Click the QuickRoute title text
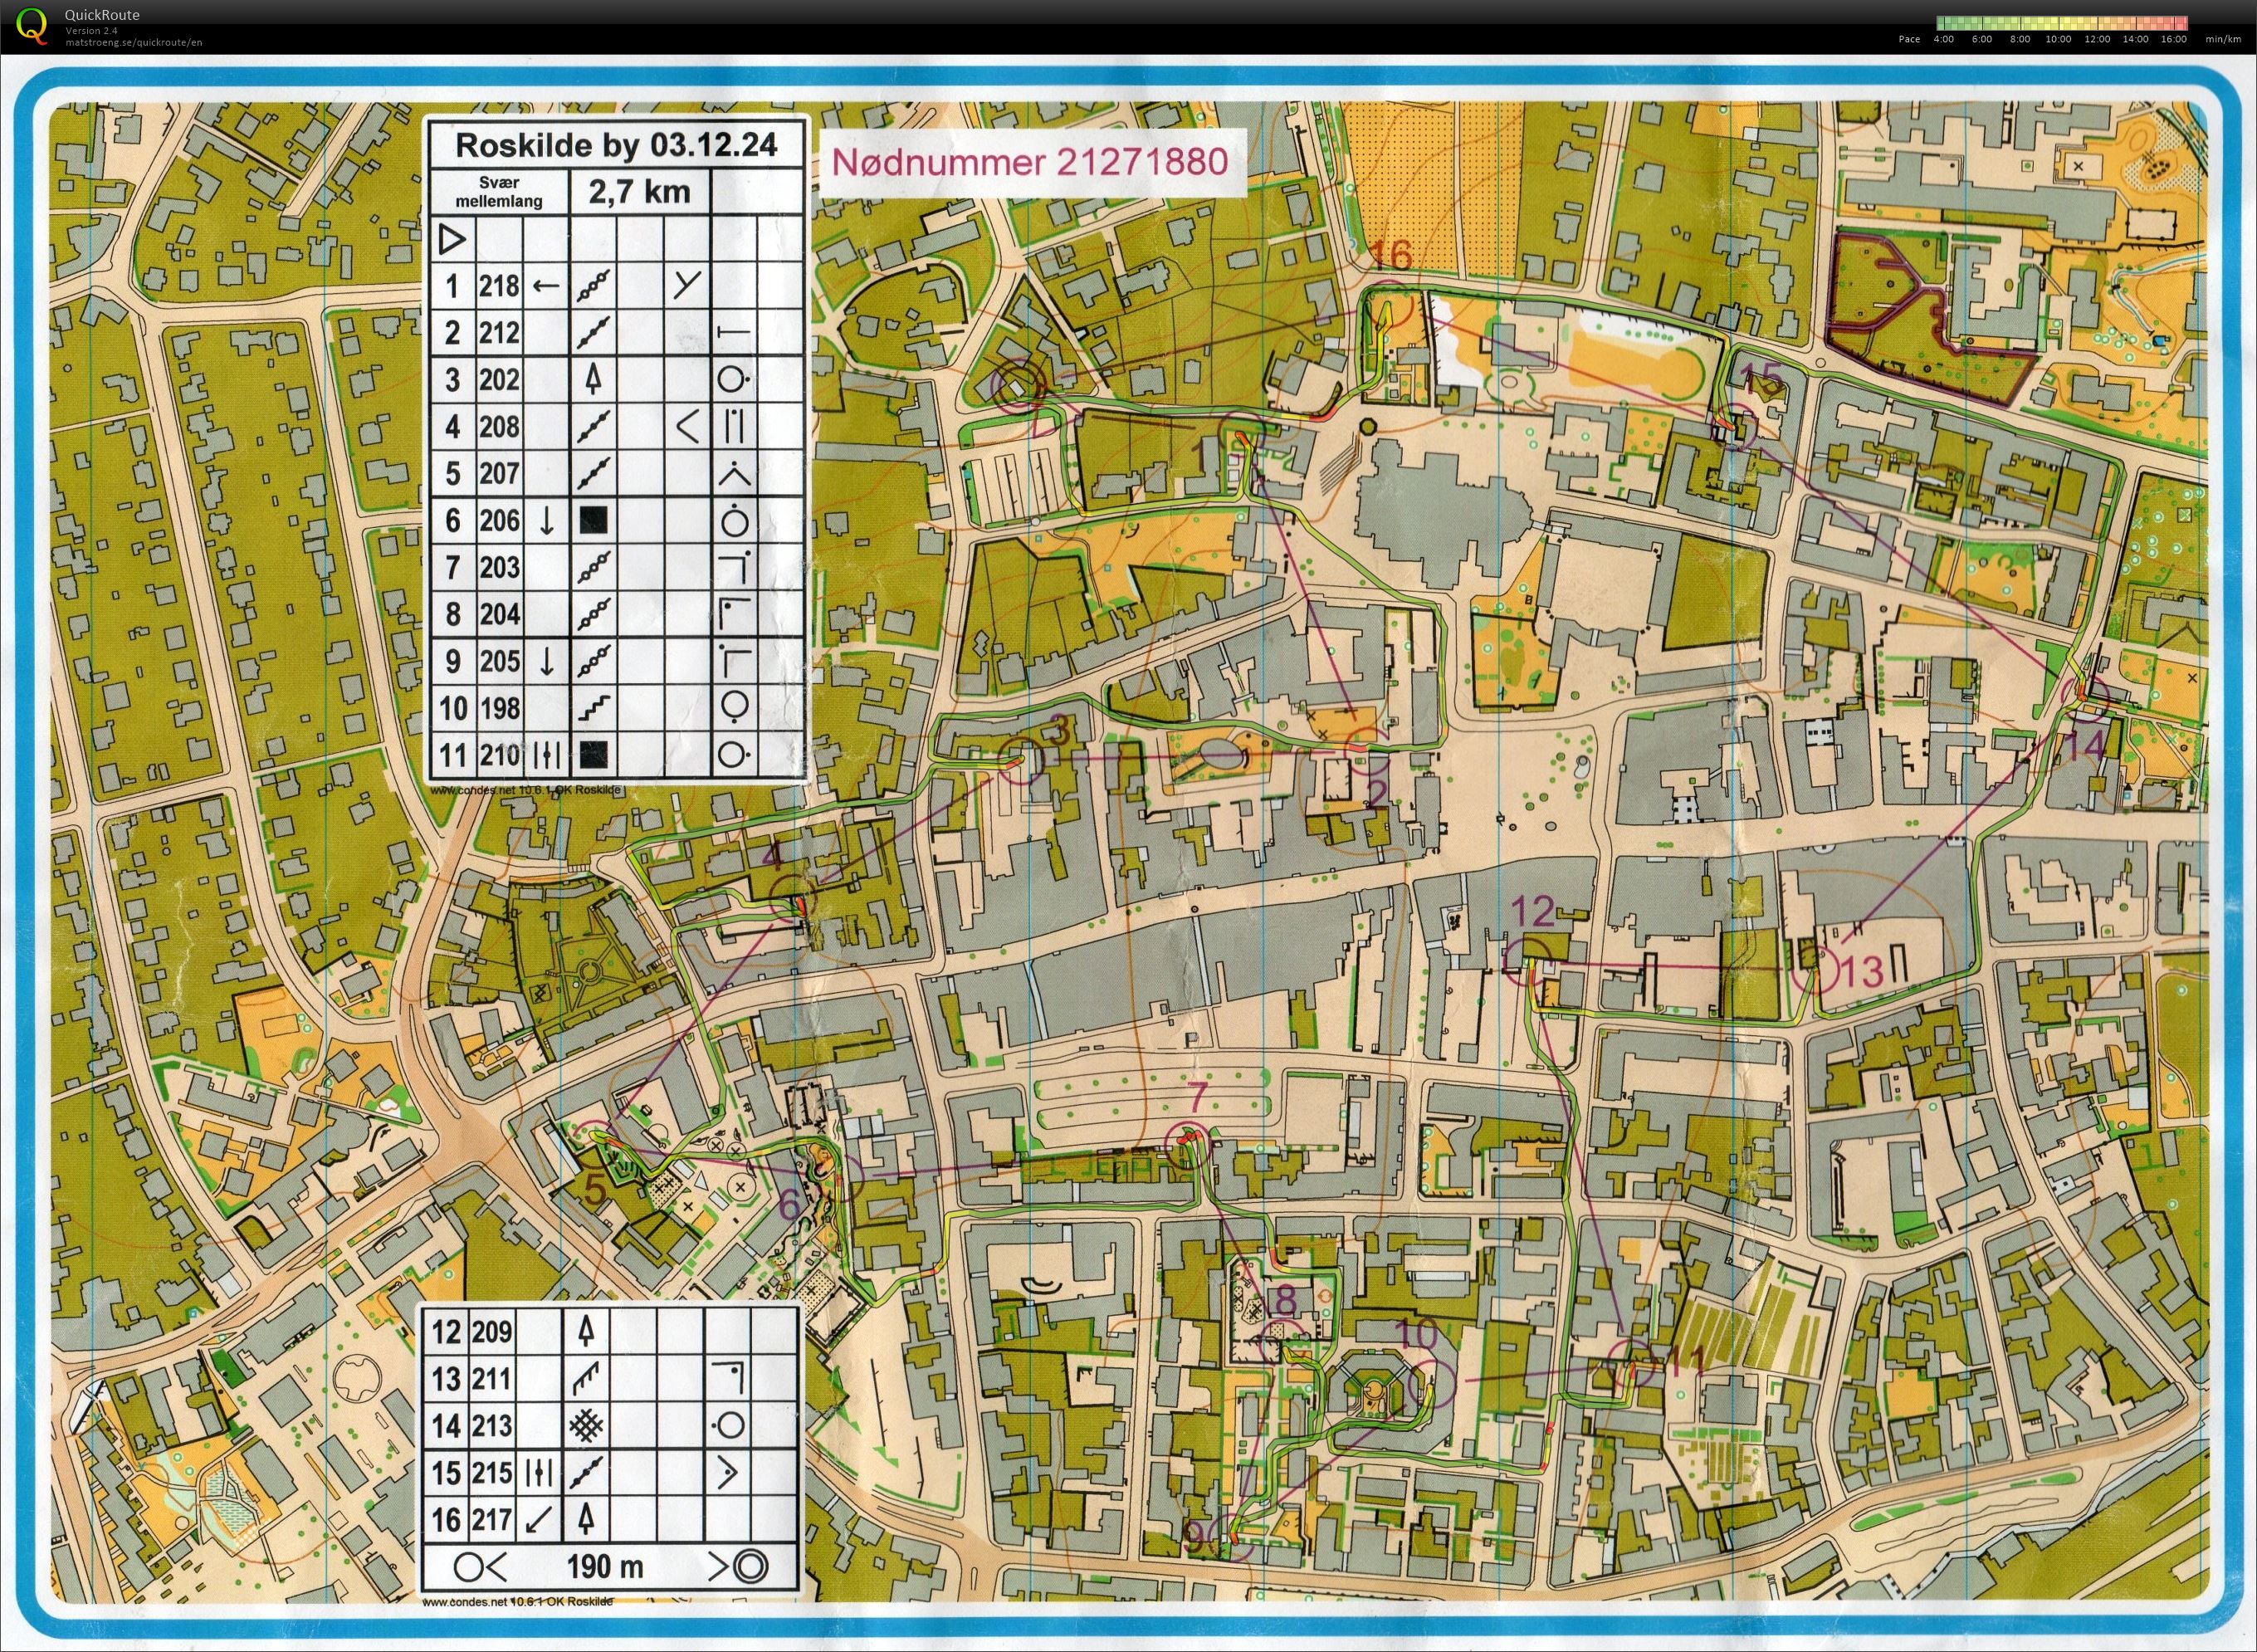This screenshot has height=1652, width=2257. pyautogui.click(x=102, y=15)
